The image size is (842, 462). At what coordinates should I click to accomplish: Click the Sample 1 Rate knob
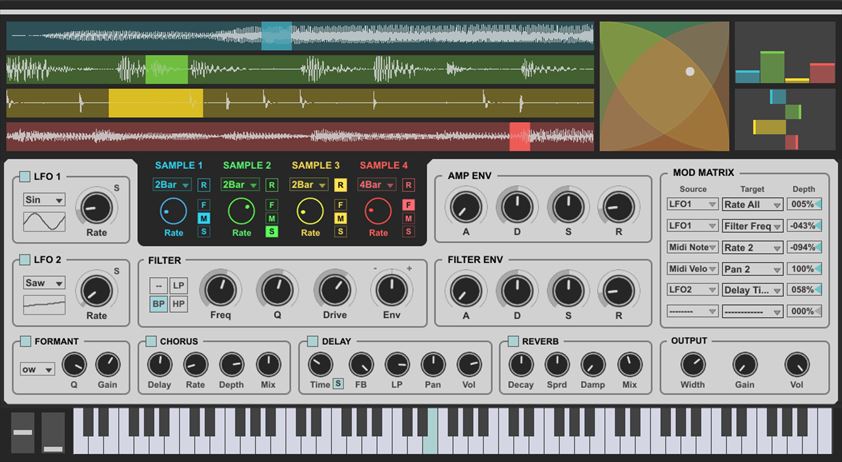coord(173,210)
